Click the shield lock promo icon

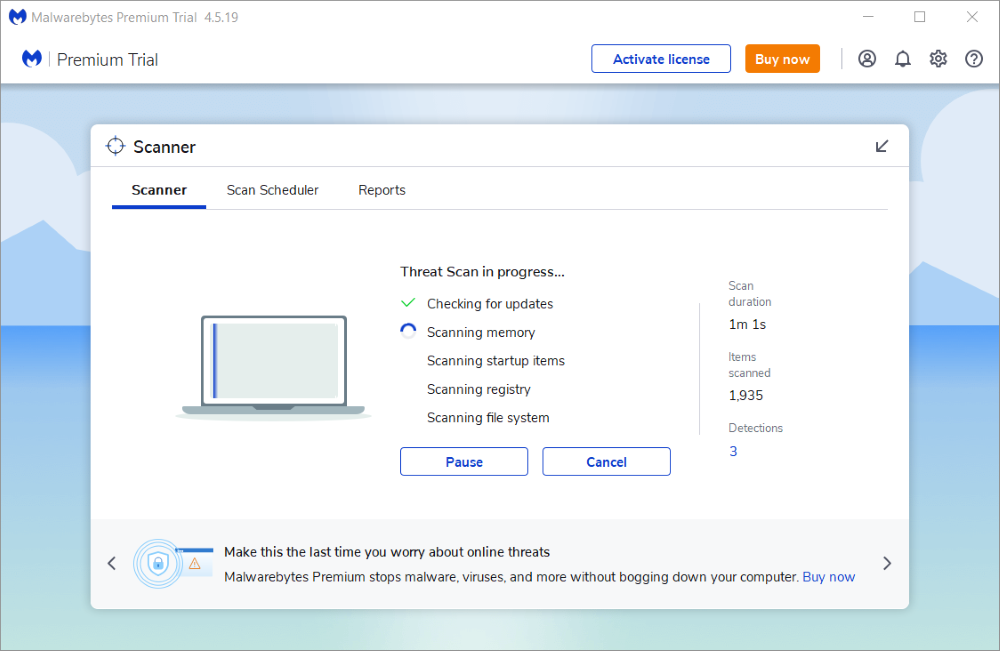(x=157, y=563)
